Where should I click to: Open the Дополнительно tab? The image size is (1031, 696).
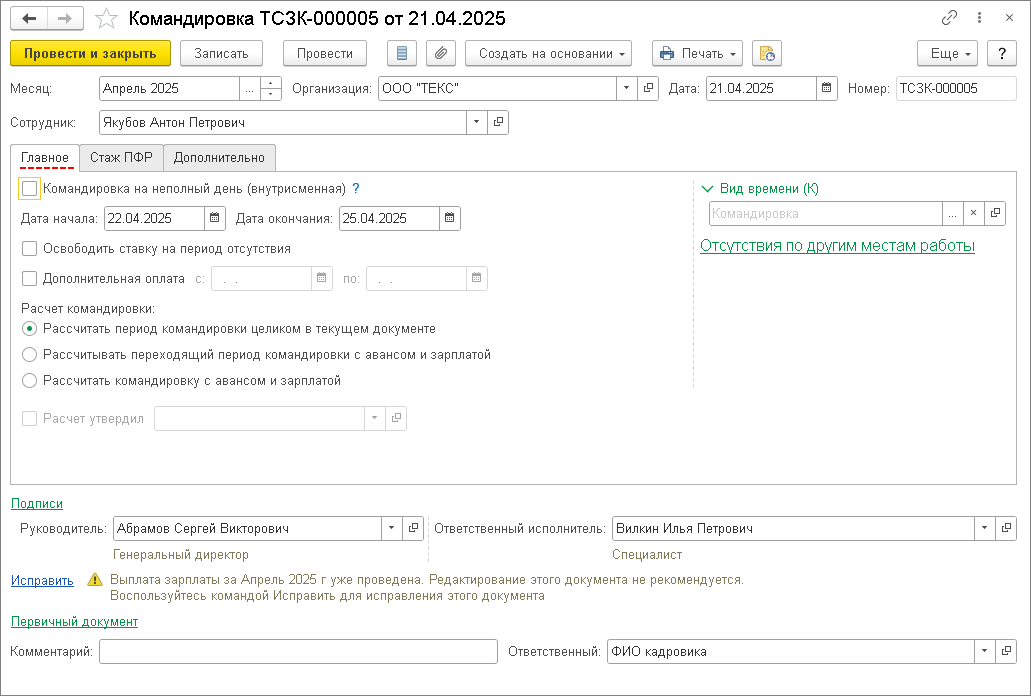point(219,157)
